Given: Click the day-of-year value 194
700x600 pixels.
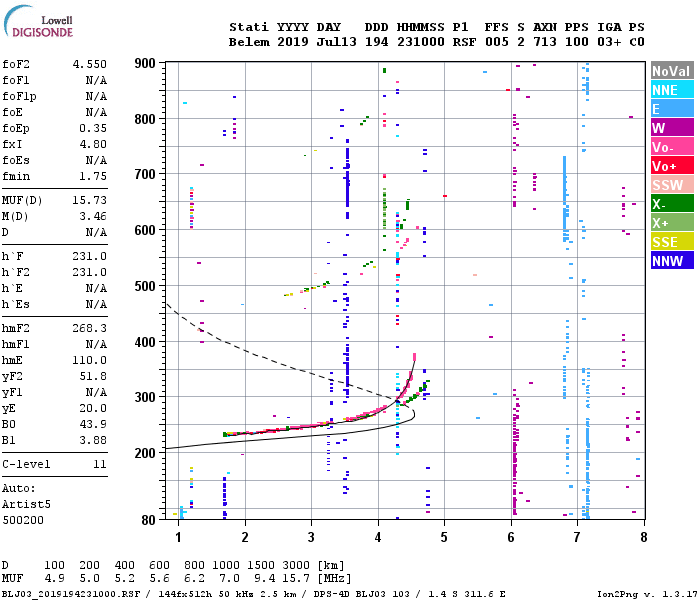Looking at the screenshot, I should (x=376, y=42).
